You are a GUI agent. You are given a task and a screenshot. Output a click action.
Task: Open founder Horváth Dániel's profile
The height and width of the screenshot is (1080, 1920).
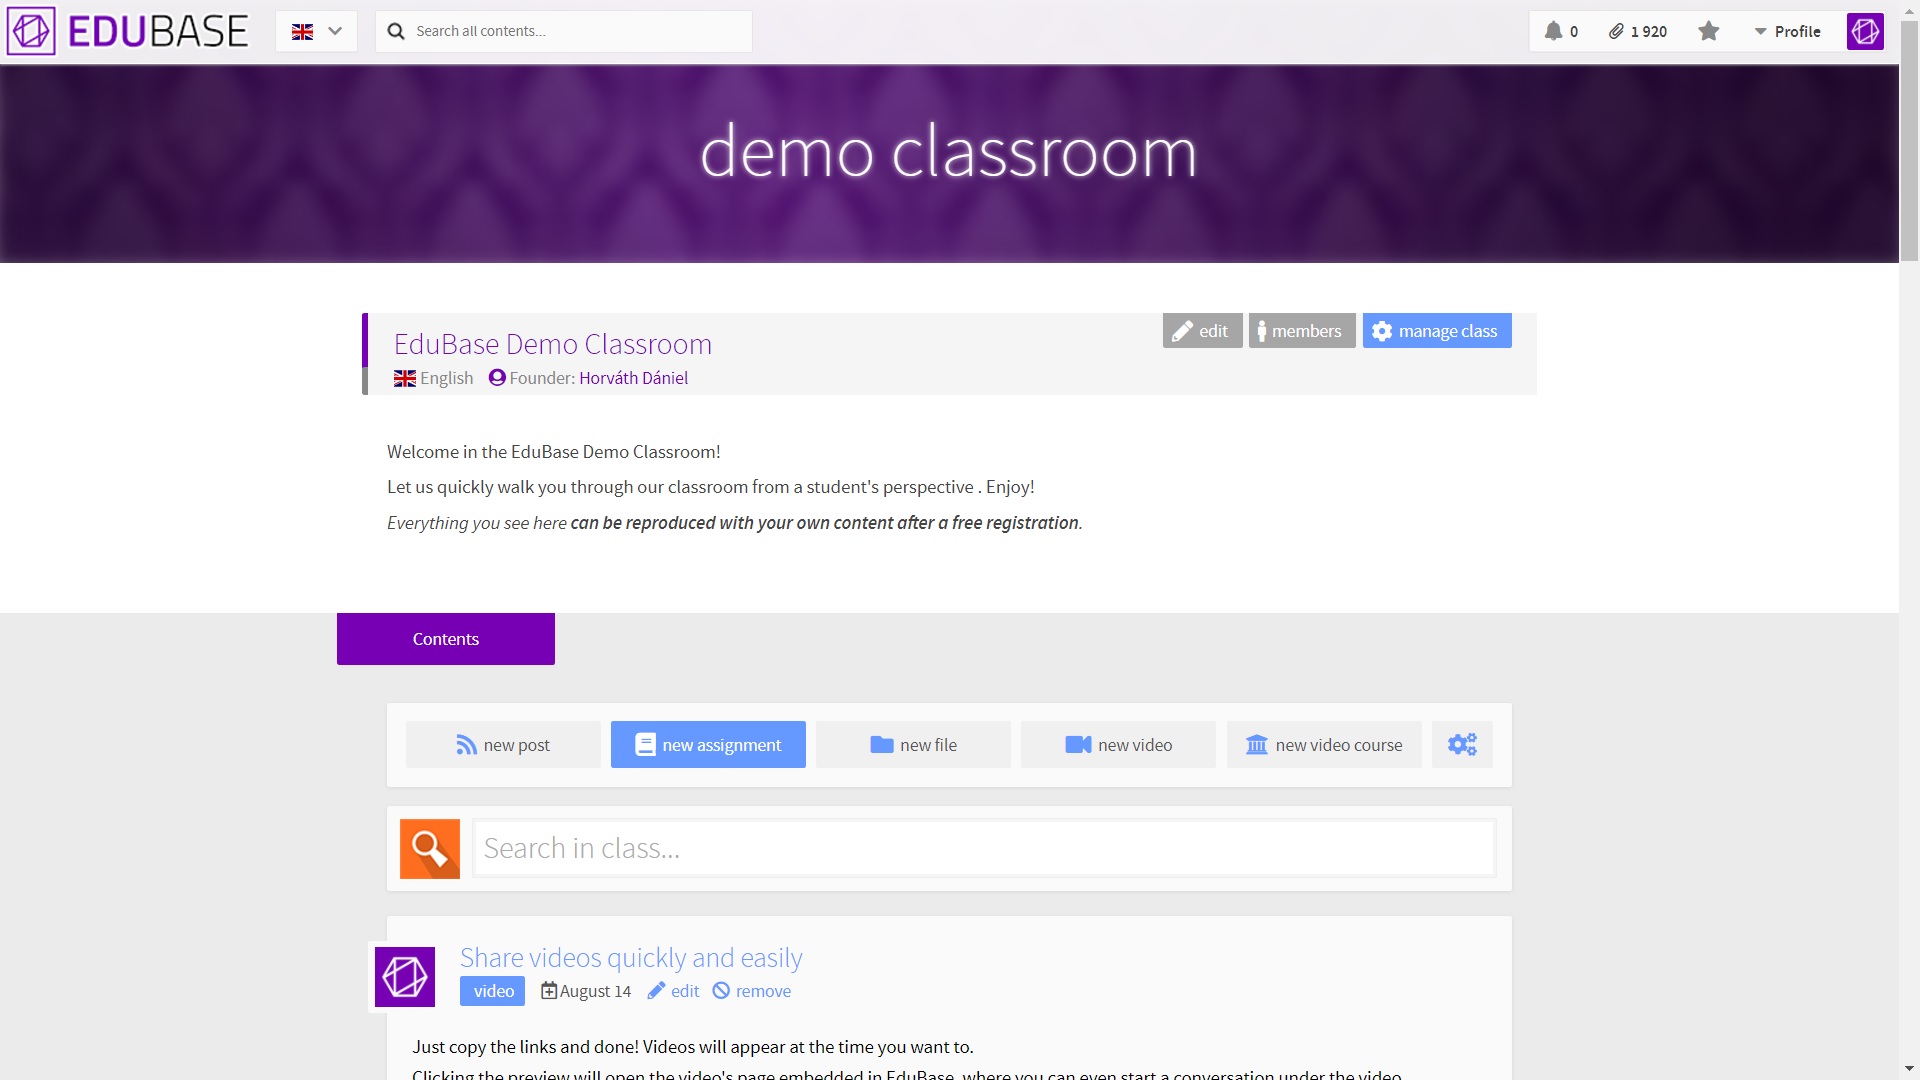pos(632,378)
